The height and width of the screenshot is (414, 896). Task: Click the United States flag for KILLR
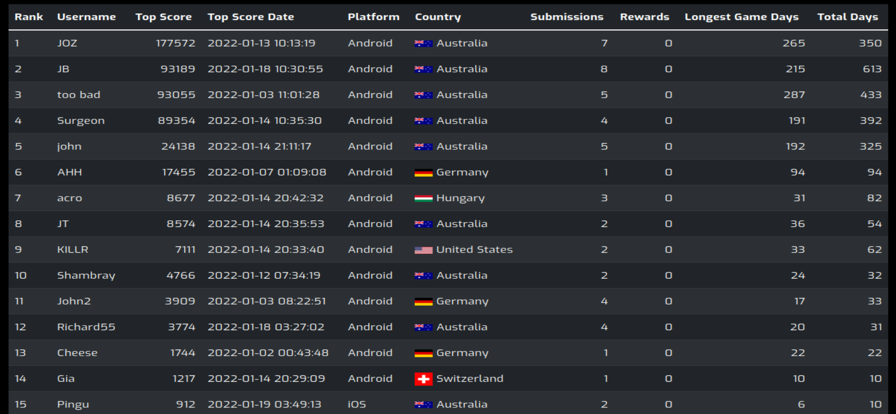(423, 250)
